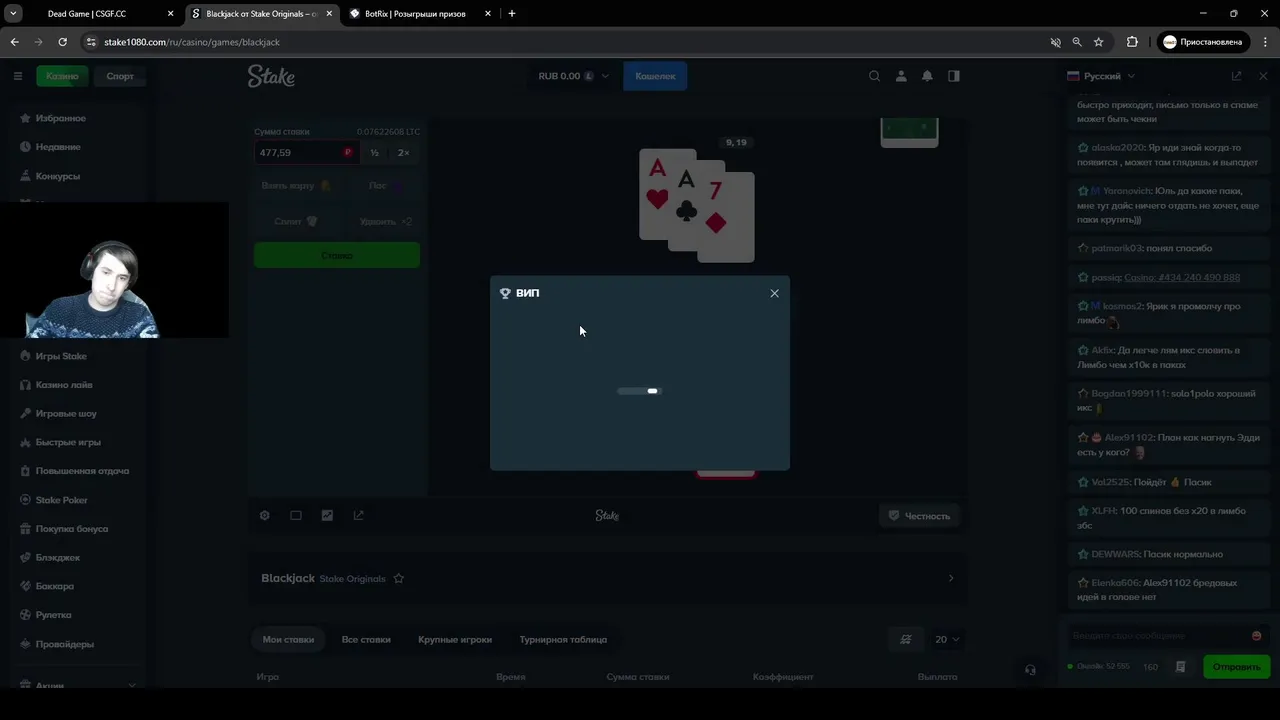Close the ВИП popup dialog

tap(774, 293)
